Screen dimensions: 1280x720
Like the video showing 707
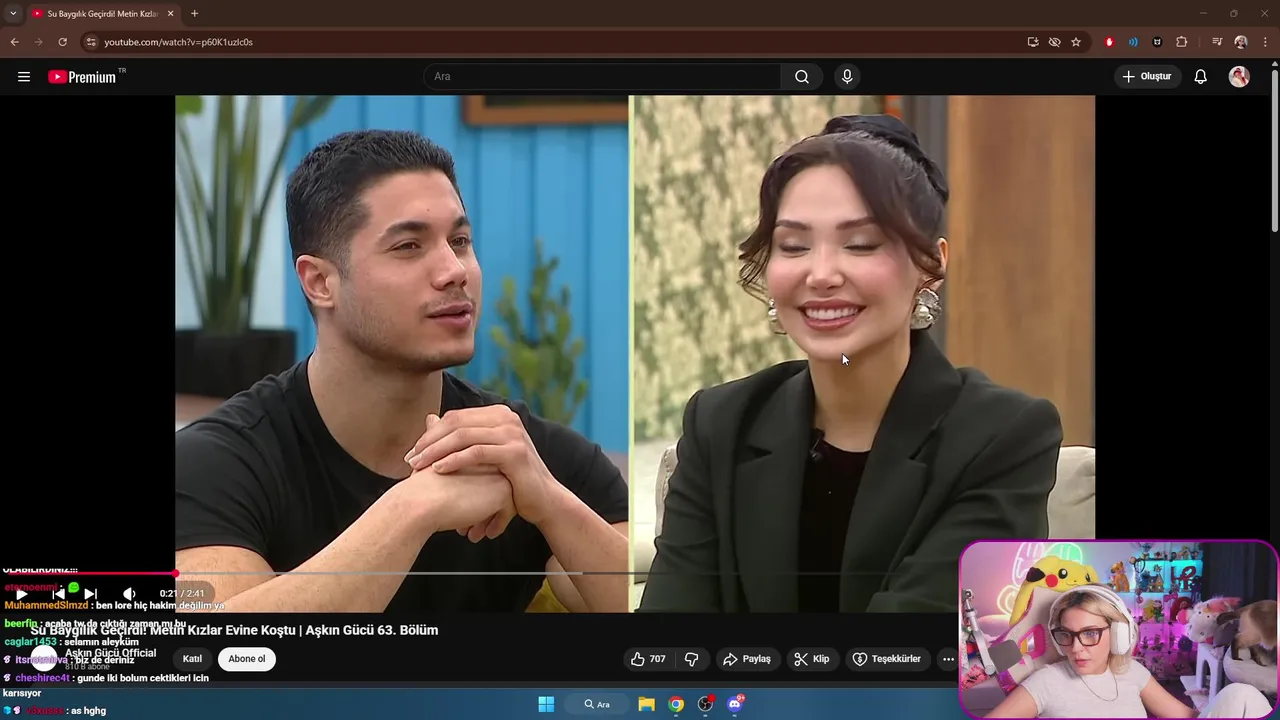click(x=647, y=659)
